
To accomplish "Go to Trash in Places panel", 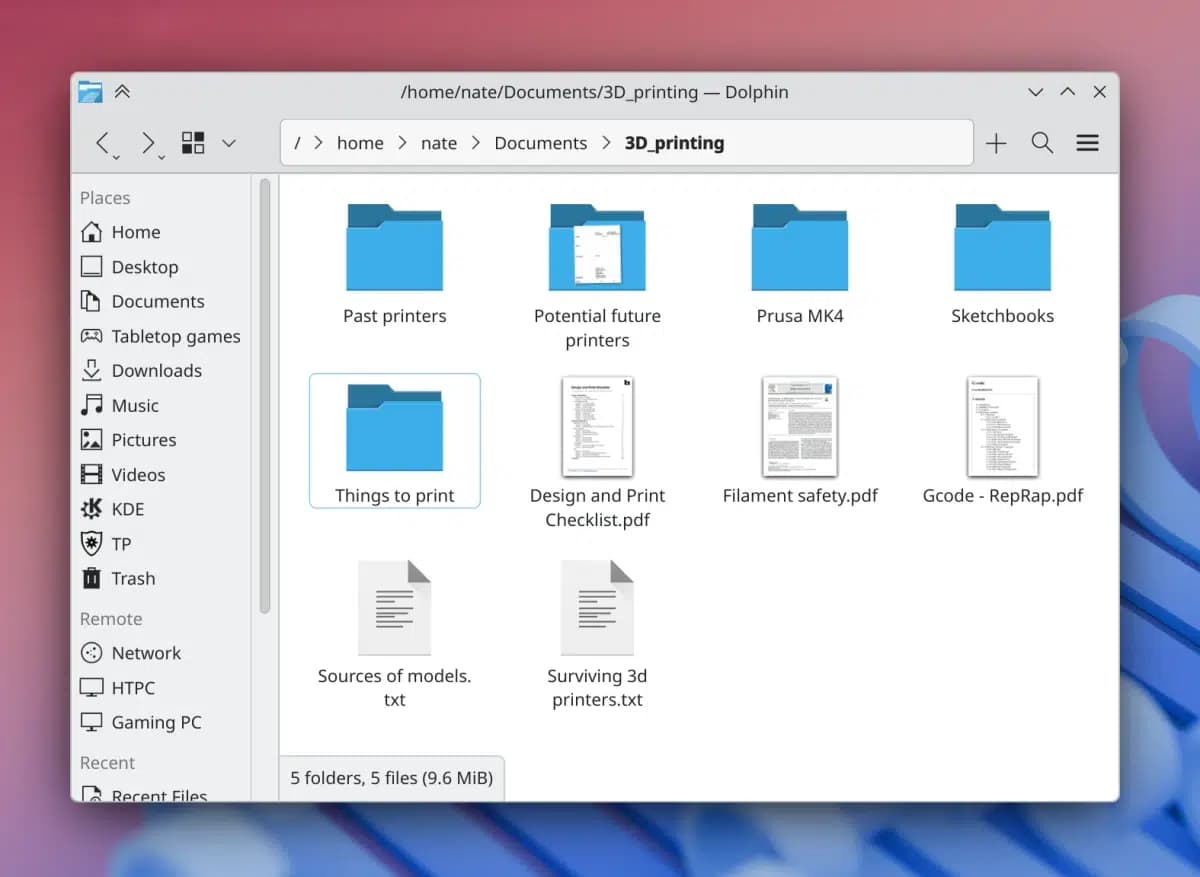I will click(132, 579).
